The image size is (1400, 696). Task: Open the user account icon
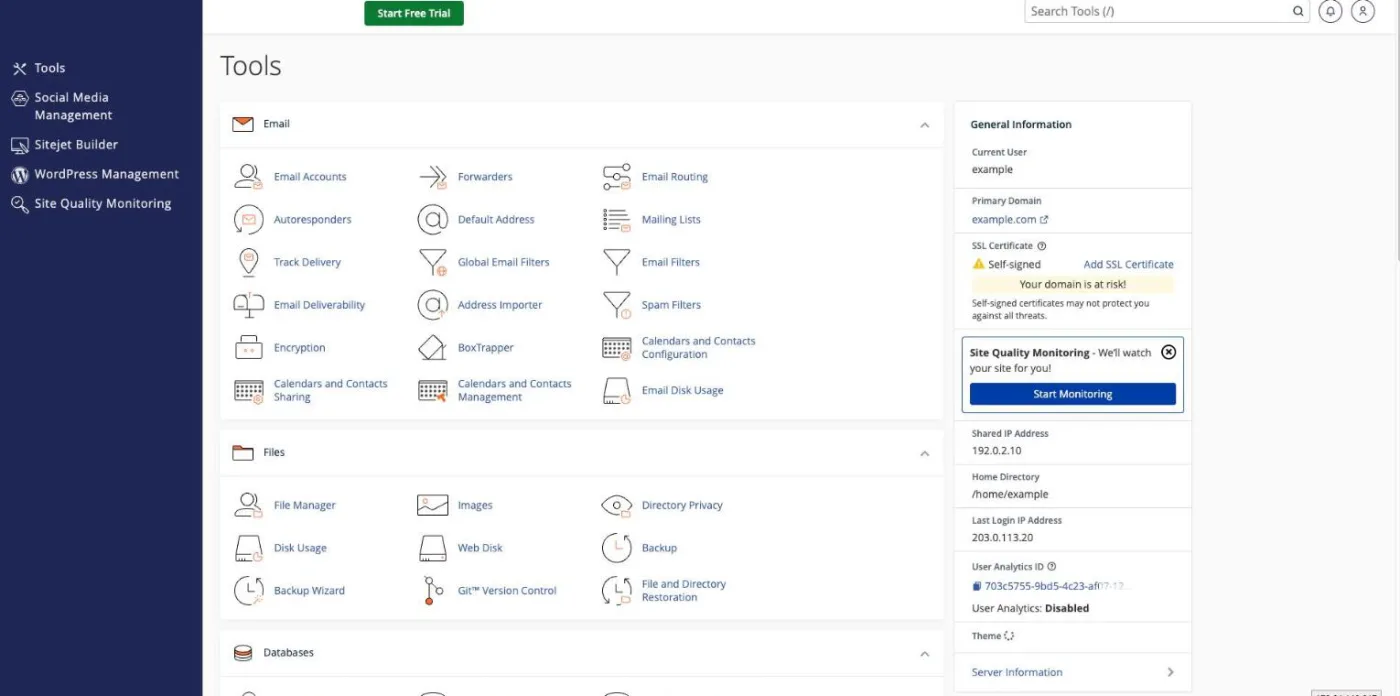point(1363,11)
